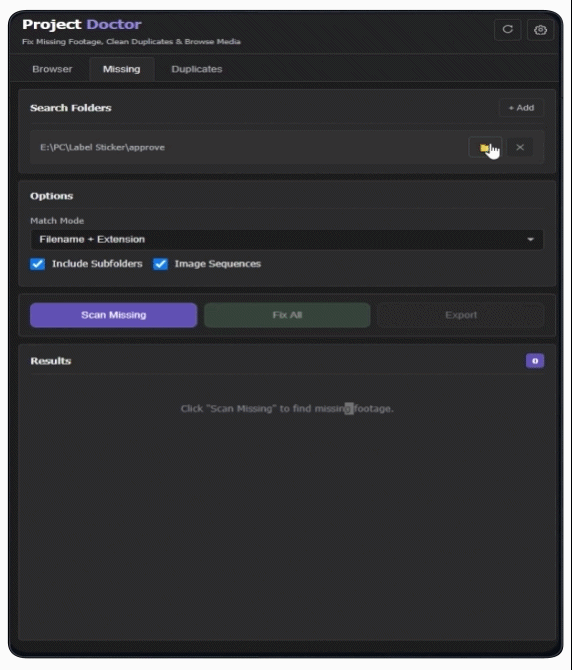Switch to the Browser tab
This screenshot has width=572, height=670.
coord(52,69)
